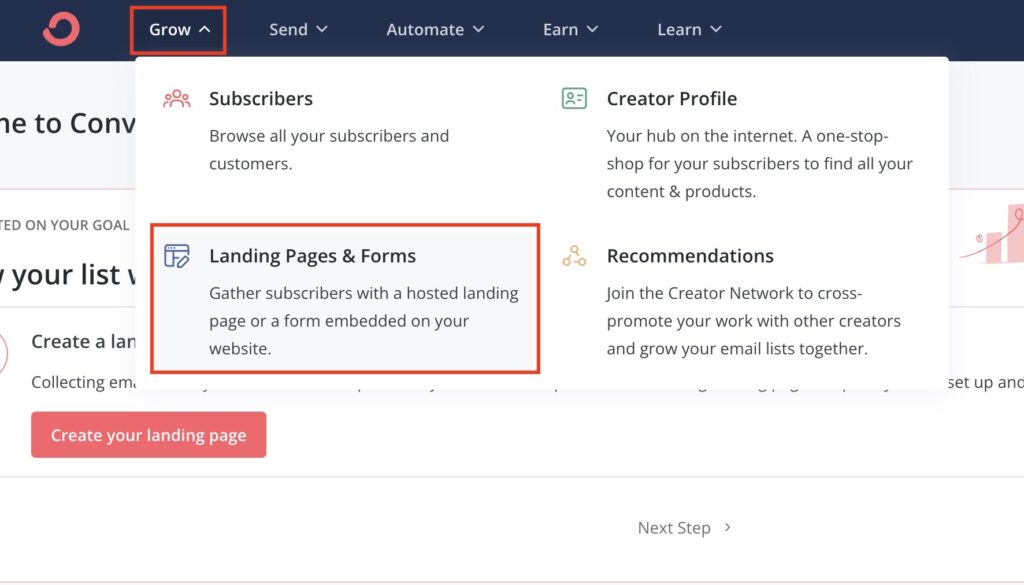Click Create your landing page button
Viewport: 1024px width, 585px height.
149,435
